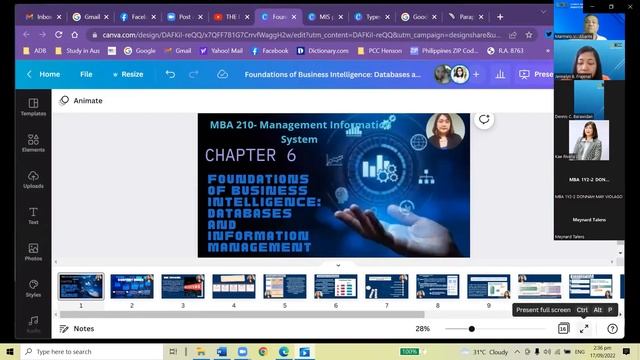
Task: Open the Styles panel
Action: tap(33, 288)
